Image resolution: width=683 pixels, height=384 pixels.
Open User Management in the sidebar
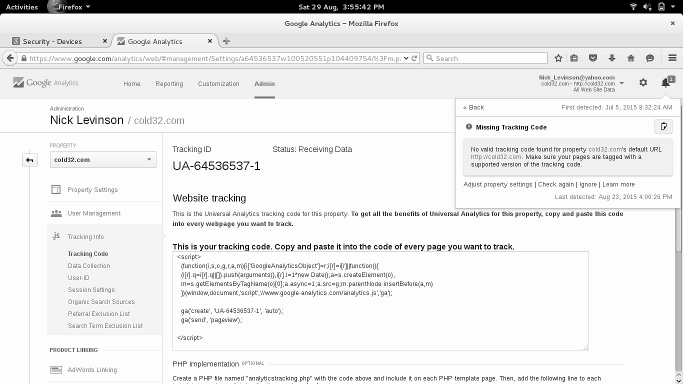click(x=94, y=213)
